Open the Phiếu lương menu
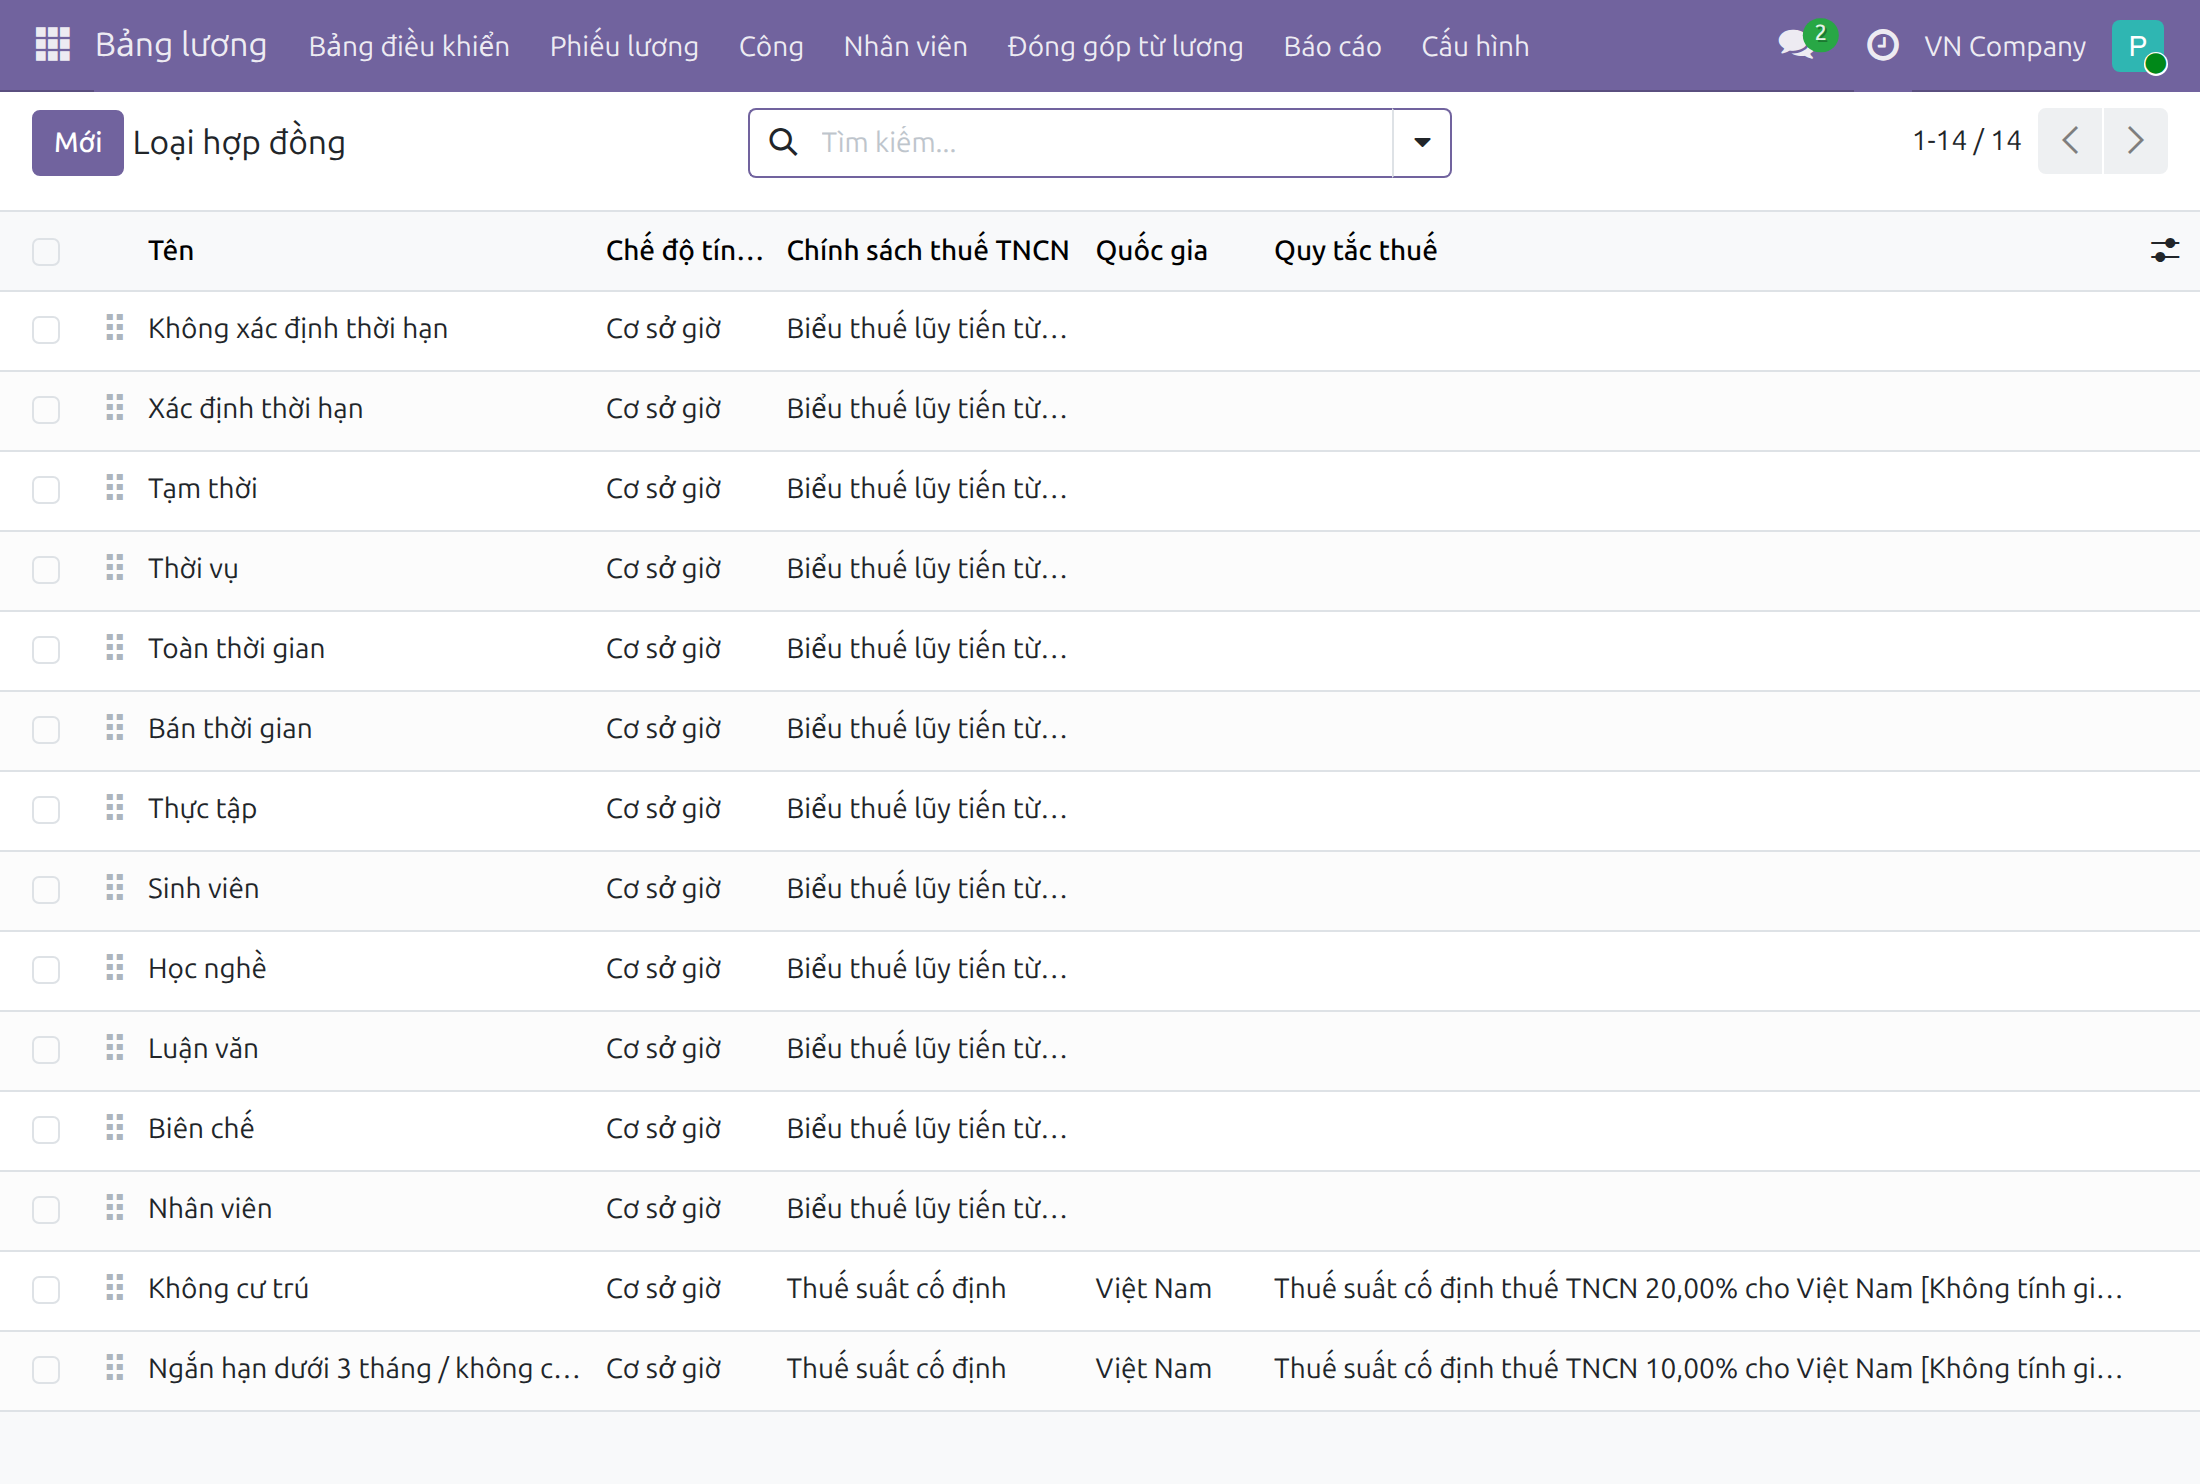 pos(624,46)
